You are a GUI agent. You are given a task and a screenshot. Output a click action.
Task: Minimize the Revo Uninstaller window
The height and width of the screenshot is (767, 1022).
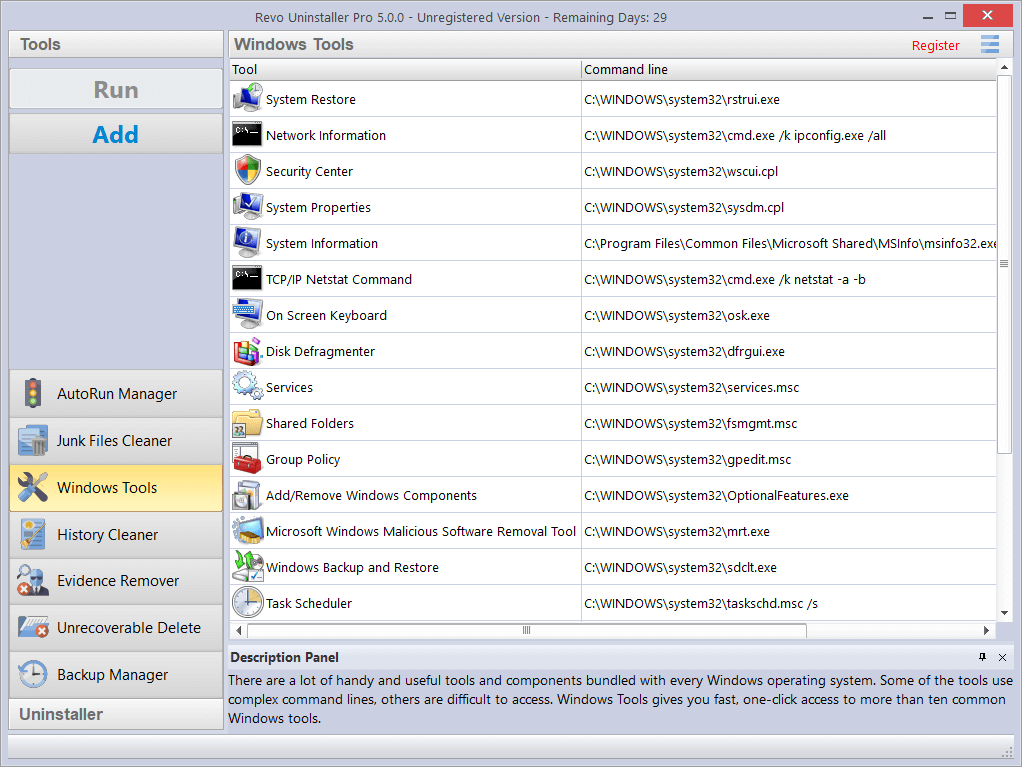coord(927,16)
